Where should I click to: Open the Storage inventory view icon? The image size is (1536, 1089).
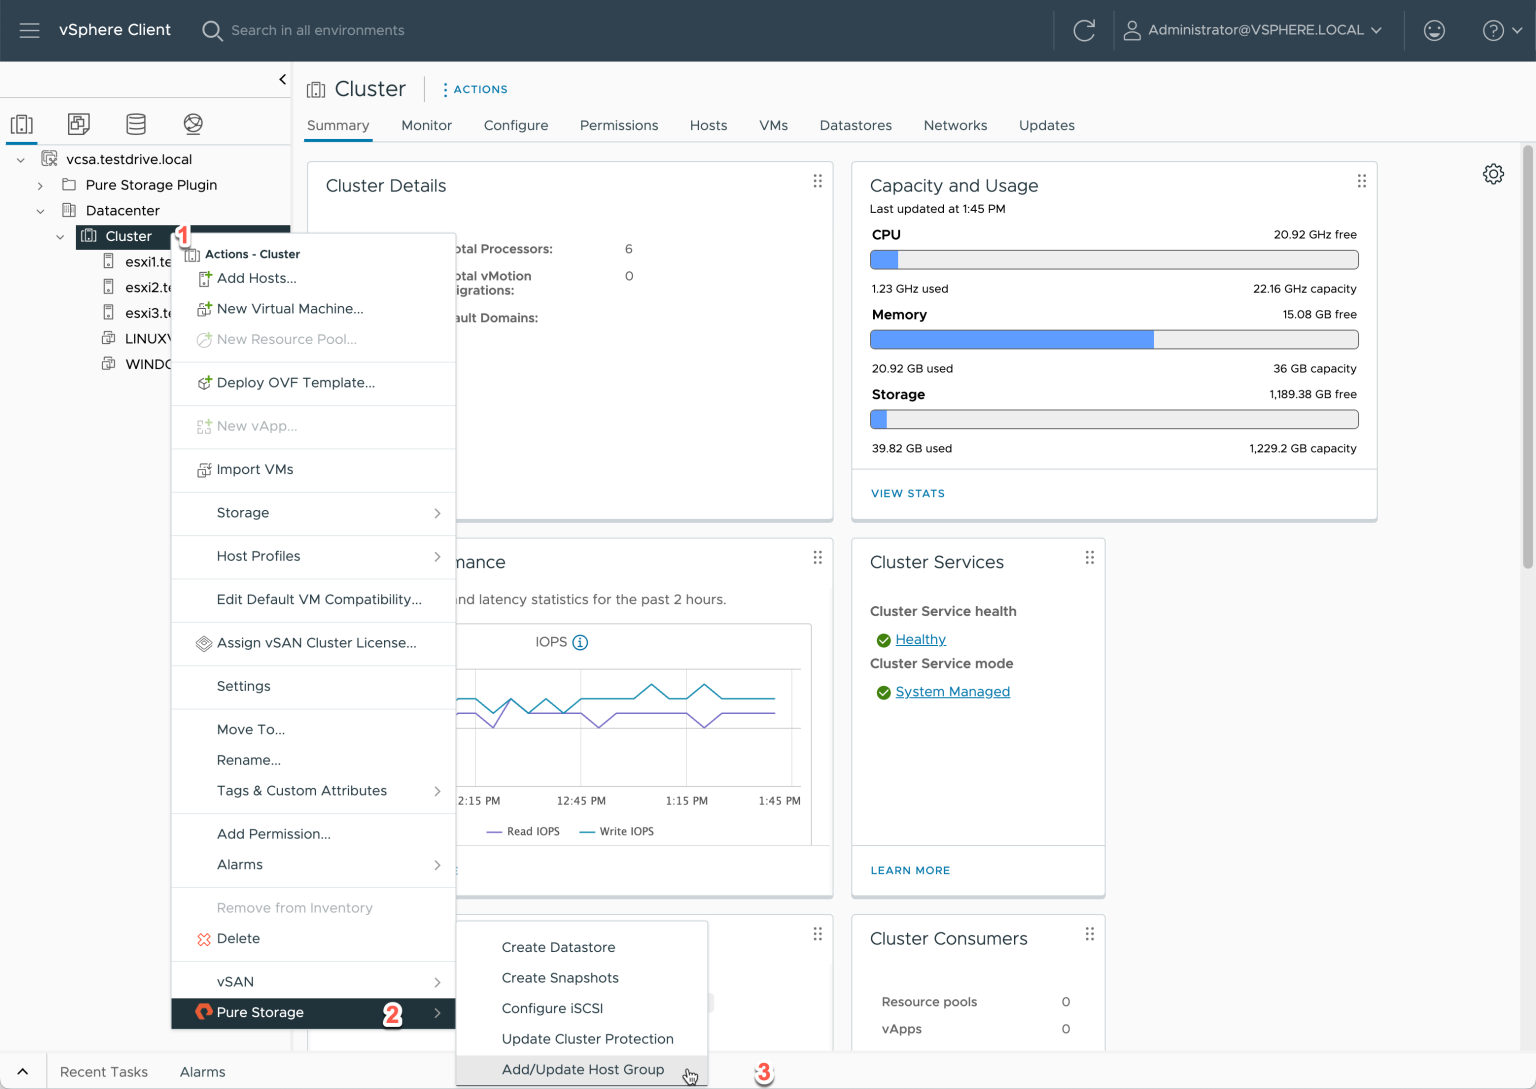(136, 124)
